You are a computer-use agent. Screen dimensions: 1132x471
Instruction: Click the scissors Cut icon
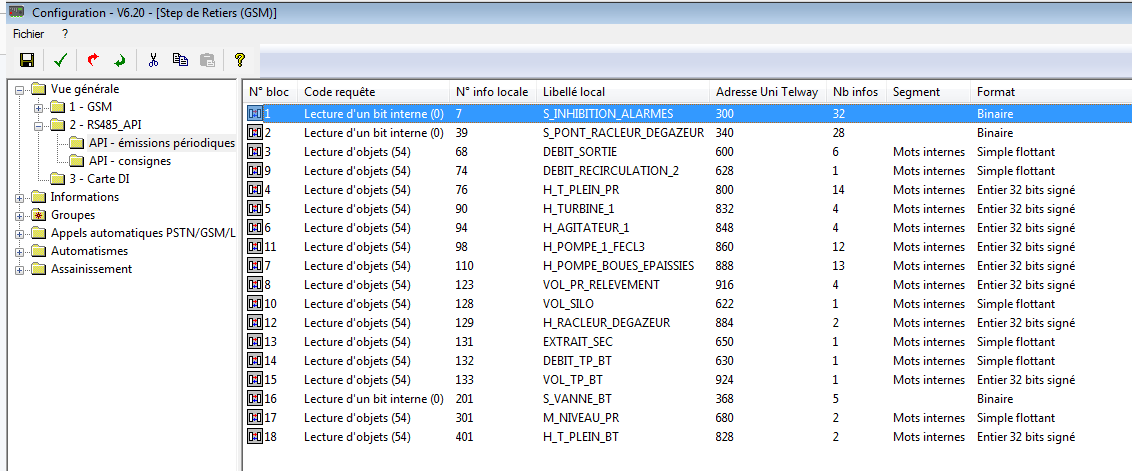(x=153, y=60)
